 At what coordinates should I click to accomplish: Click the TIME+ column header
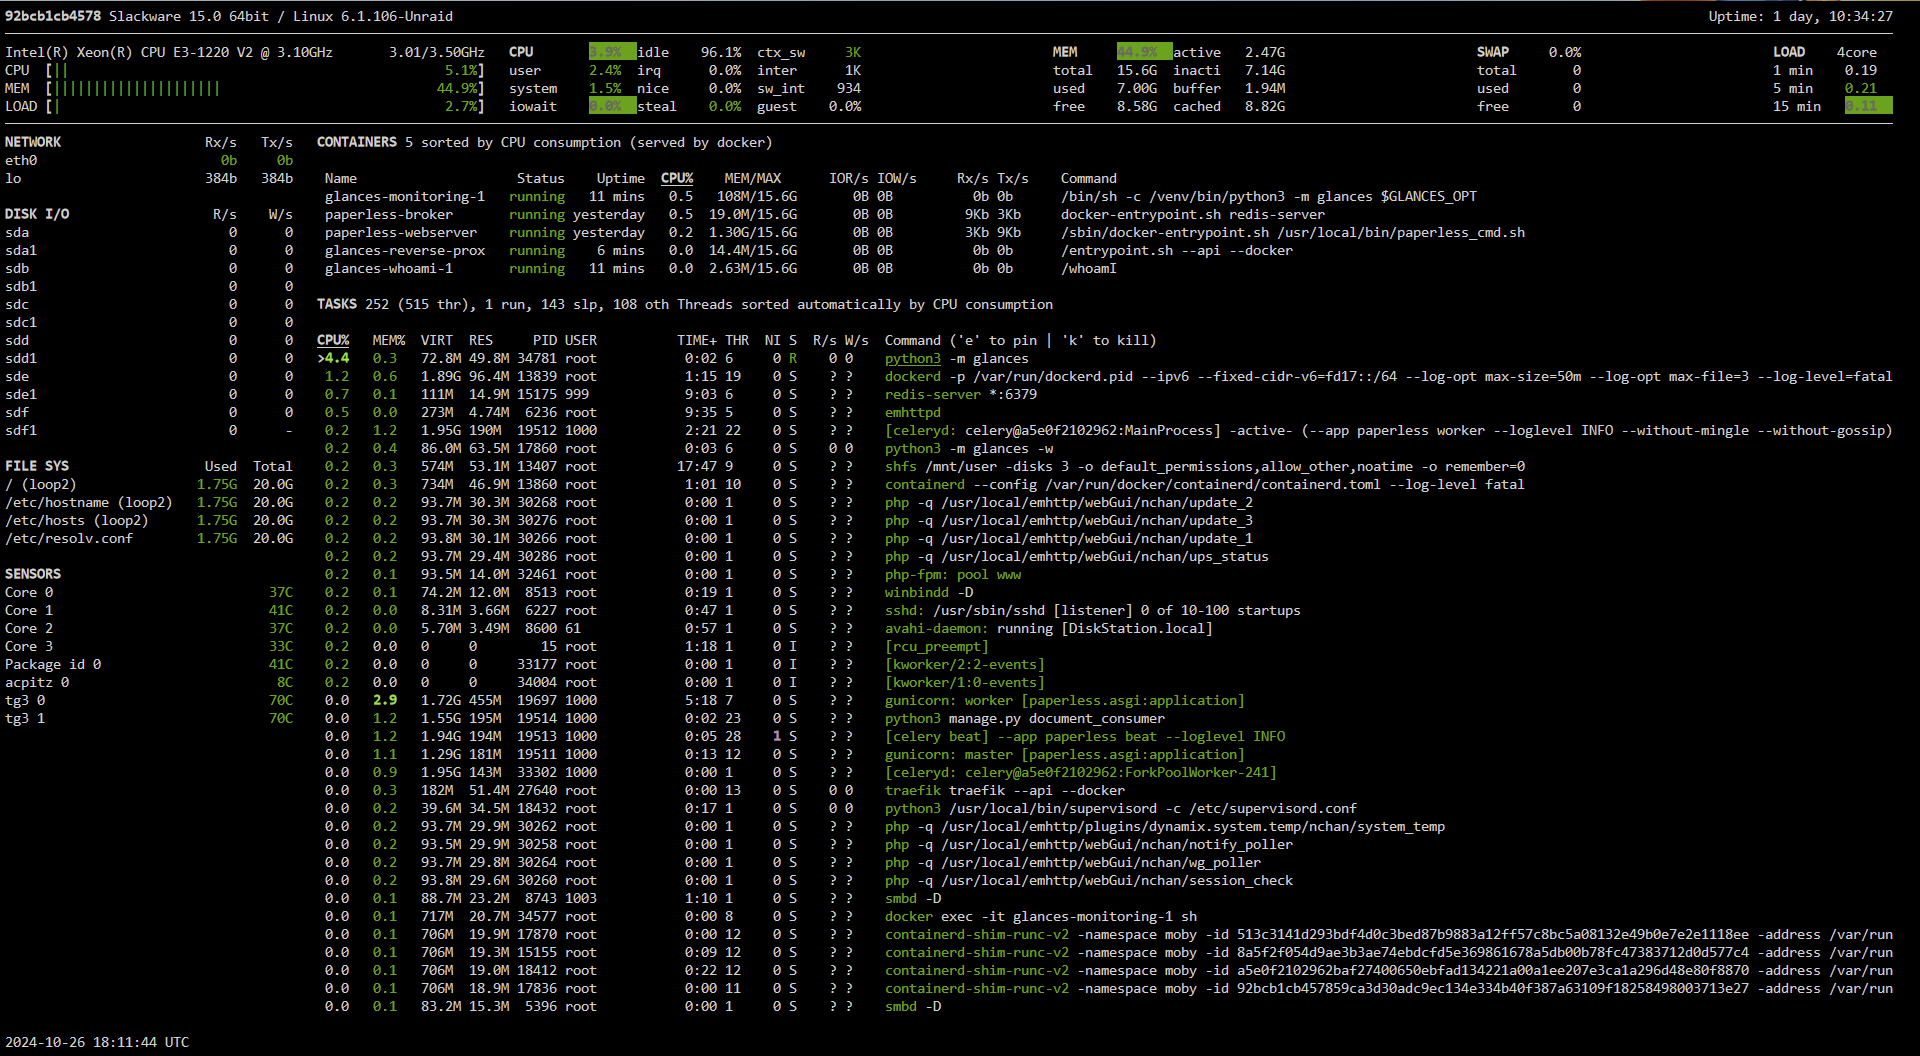pyautogui.click(x=697, y=340)
